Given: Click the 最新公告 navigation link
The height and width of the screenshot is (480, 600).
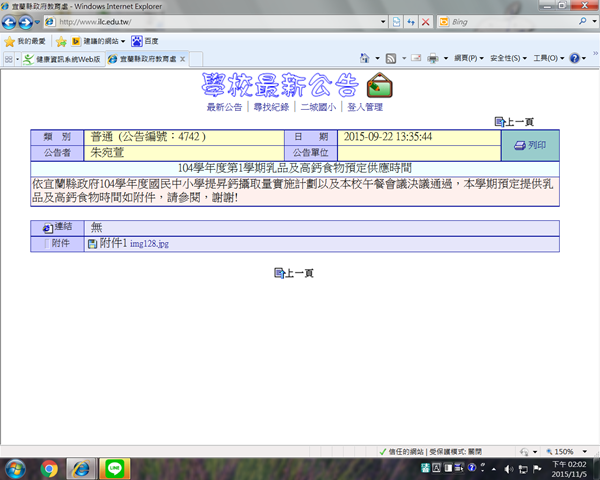Looking at the screenshot, I should click(x=224, y=107).
